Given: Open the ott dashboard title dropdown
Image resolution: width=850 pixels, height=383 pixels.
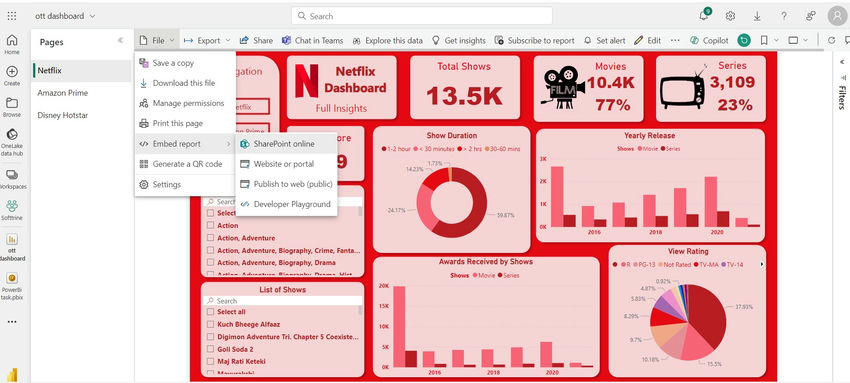Looking at the screenshot, I should tap(92, 16).
